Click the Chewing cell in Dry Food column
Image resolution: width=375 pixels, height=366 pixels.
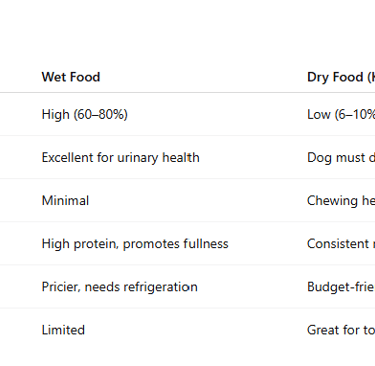point(341,201)
